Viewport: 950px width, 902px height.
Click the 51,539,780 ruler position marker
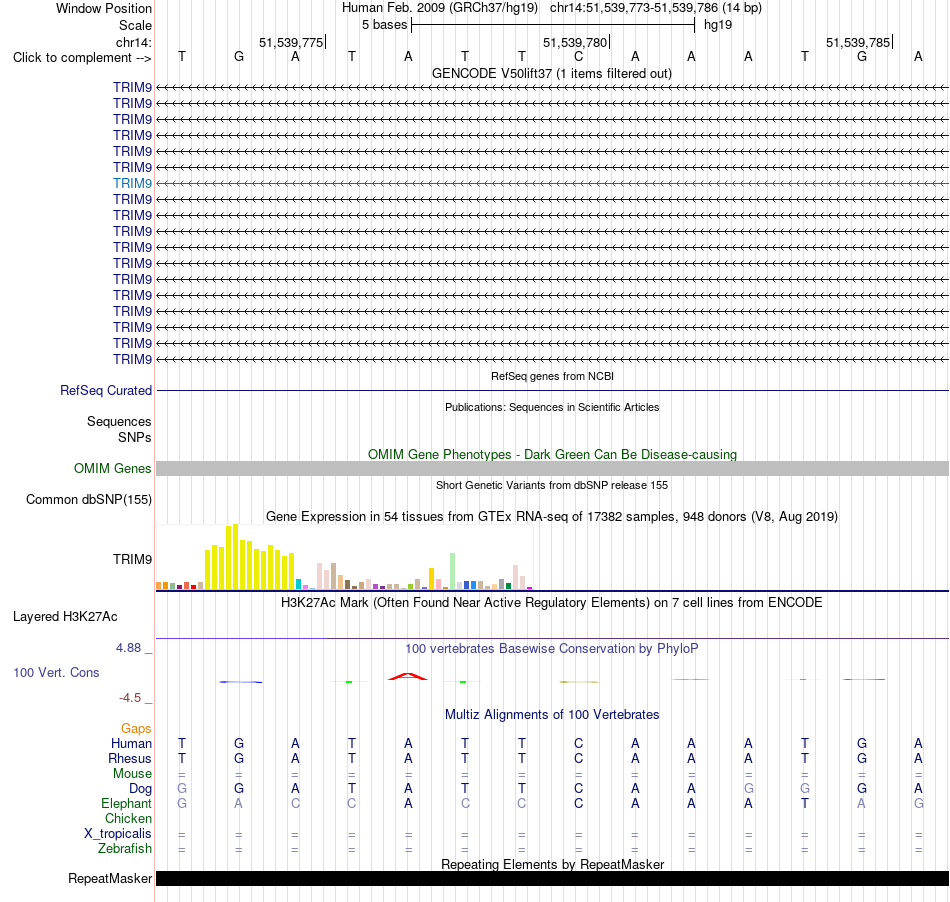[575, 42]
